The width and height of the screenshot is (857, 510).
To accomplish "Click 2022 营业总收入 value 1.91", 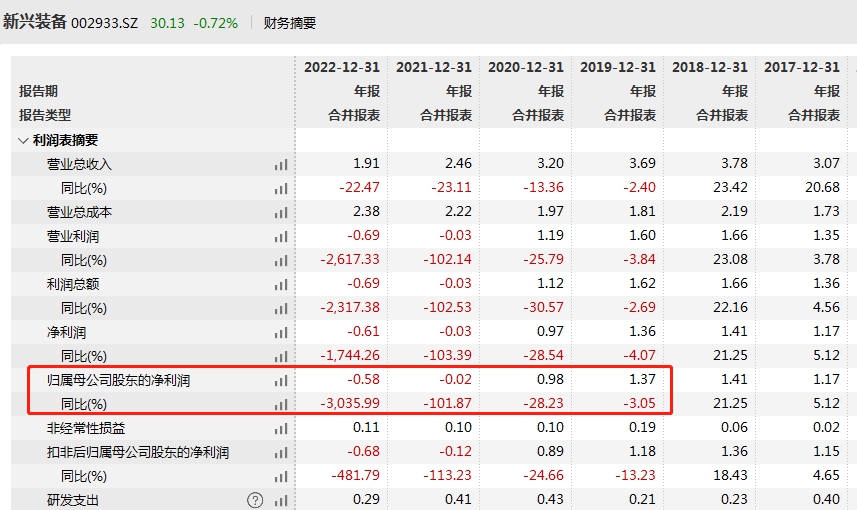I will 366,163.
